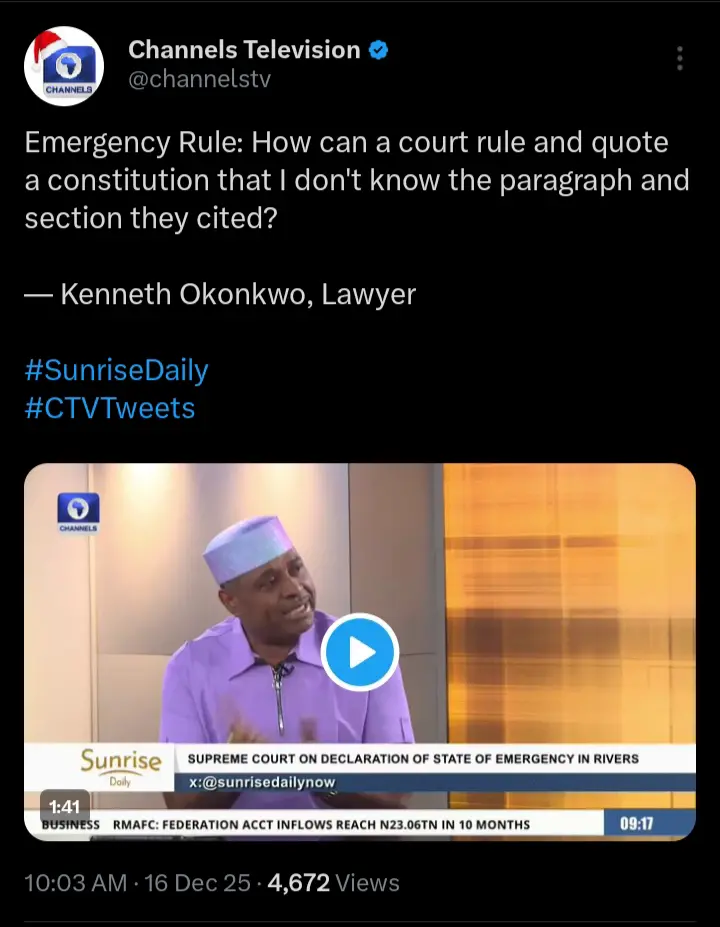This screenshot has height=927, width=720.
Task: Click the Channels Television display name
Action: pyautogui.click(x=244, y=50)
